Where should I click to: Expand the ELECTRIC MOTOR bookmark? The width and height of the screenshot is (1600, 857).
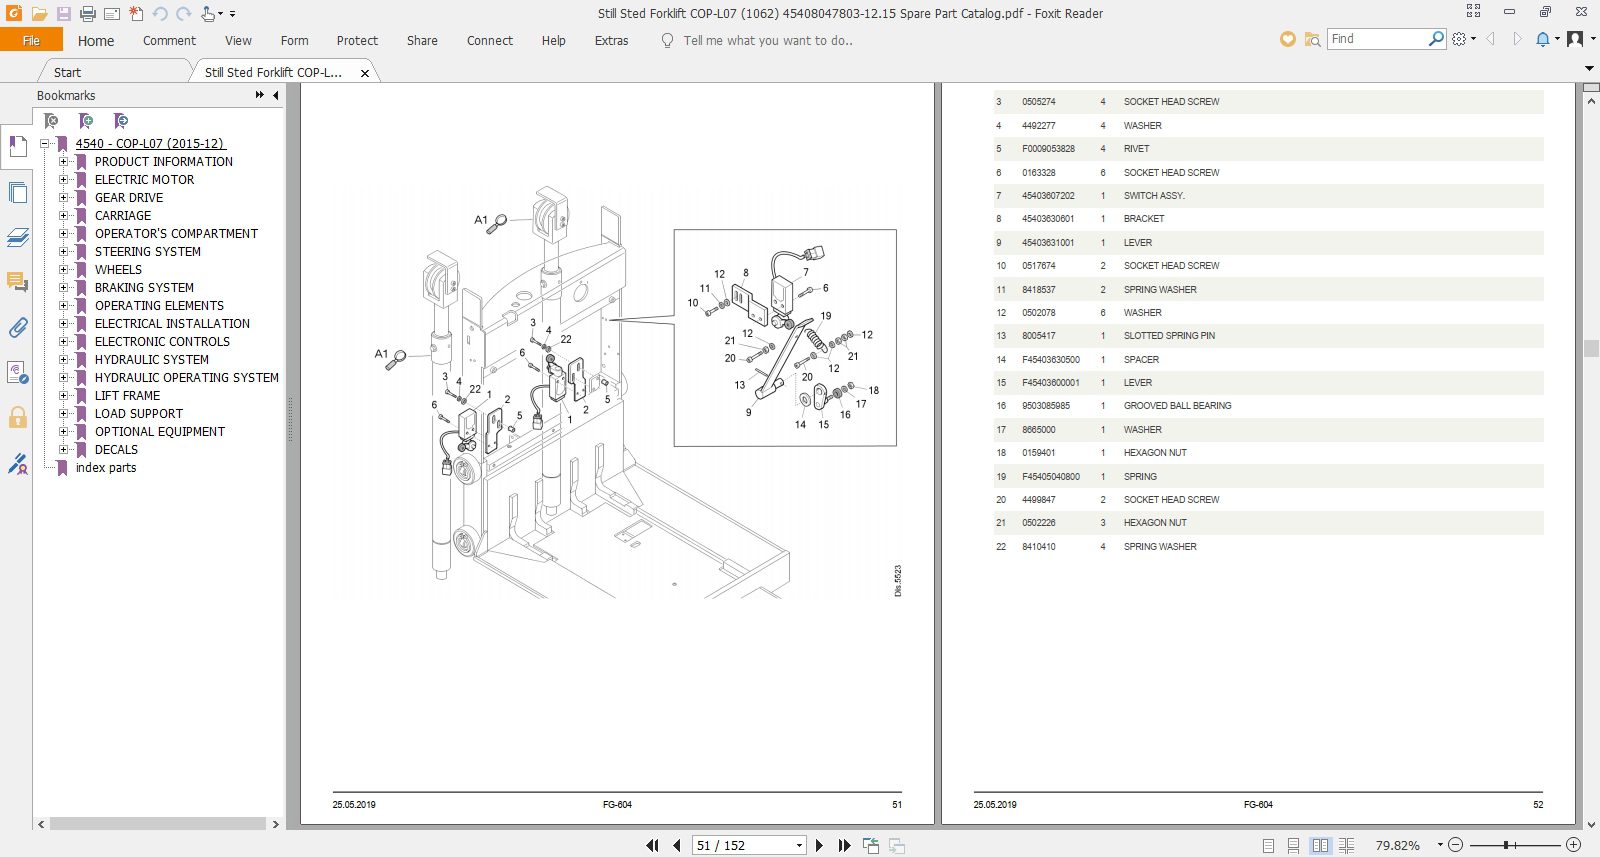point(63,179)
